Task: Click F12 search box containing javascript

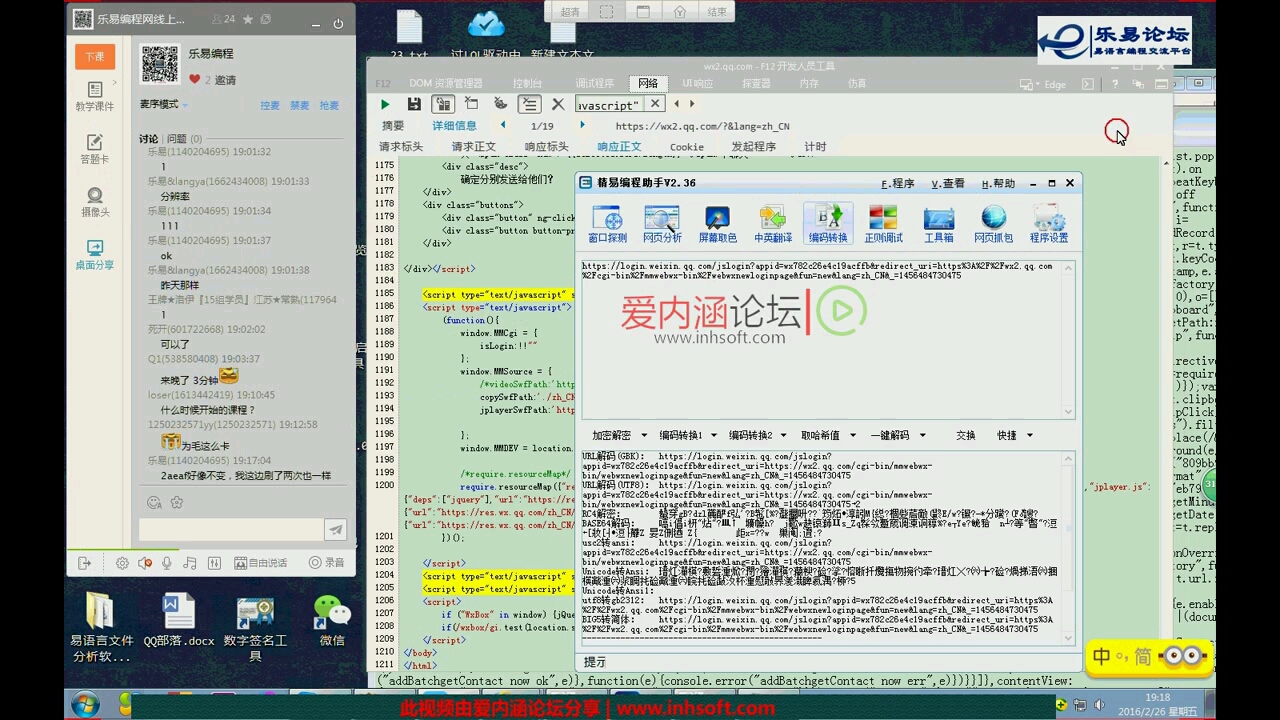Action: (610, 104)
